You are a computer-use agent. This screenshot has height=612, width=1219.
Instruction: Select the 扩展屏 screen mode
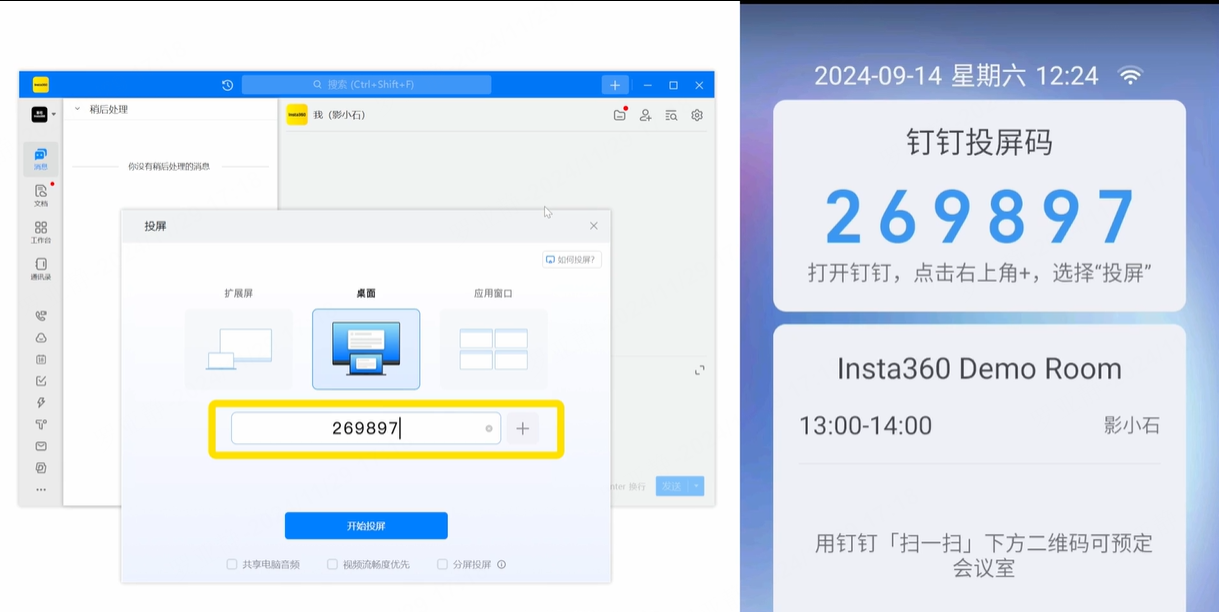pos(238,348)
